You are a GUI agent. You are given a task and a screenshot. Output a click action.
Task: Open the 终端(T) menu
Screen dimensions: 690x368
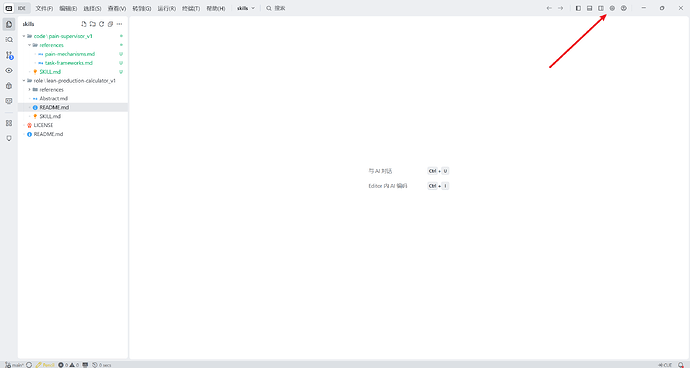pyautogui.click(x=191, y=8)
